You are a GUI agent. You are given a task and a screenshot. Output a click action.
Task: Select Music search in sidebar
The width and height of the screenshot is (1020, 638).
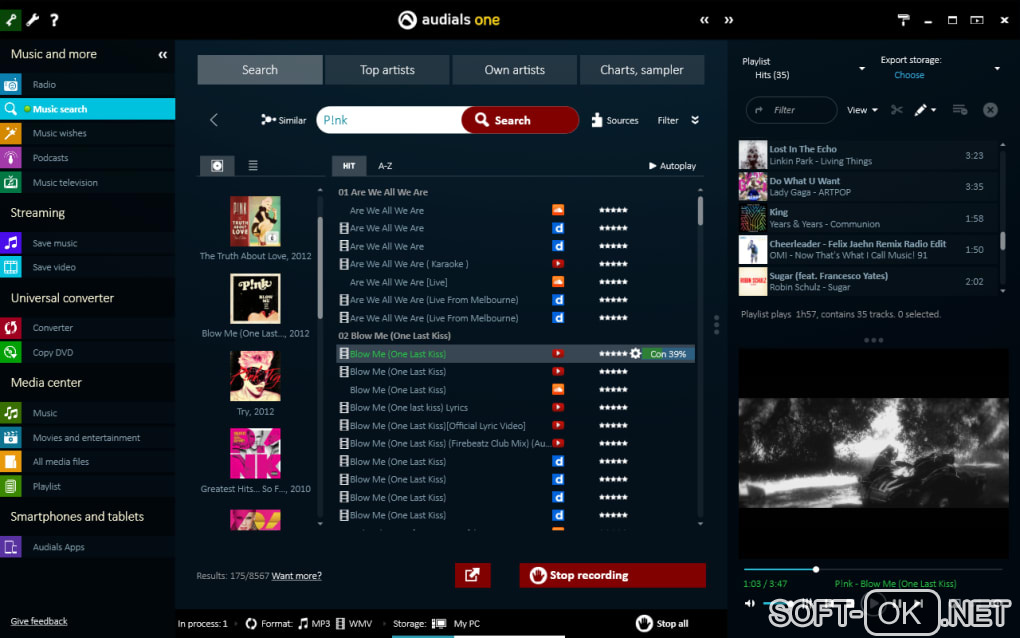pyautogui.click(x=87, y=109)
